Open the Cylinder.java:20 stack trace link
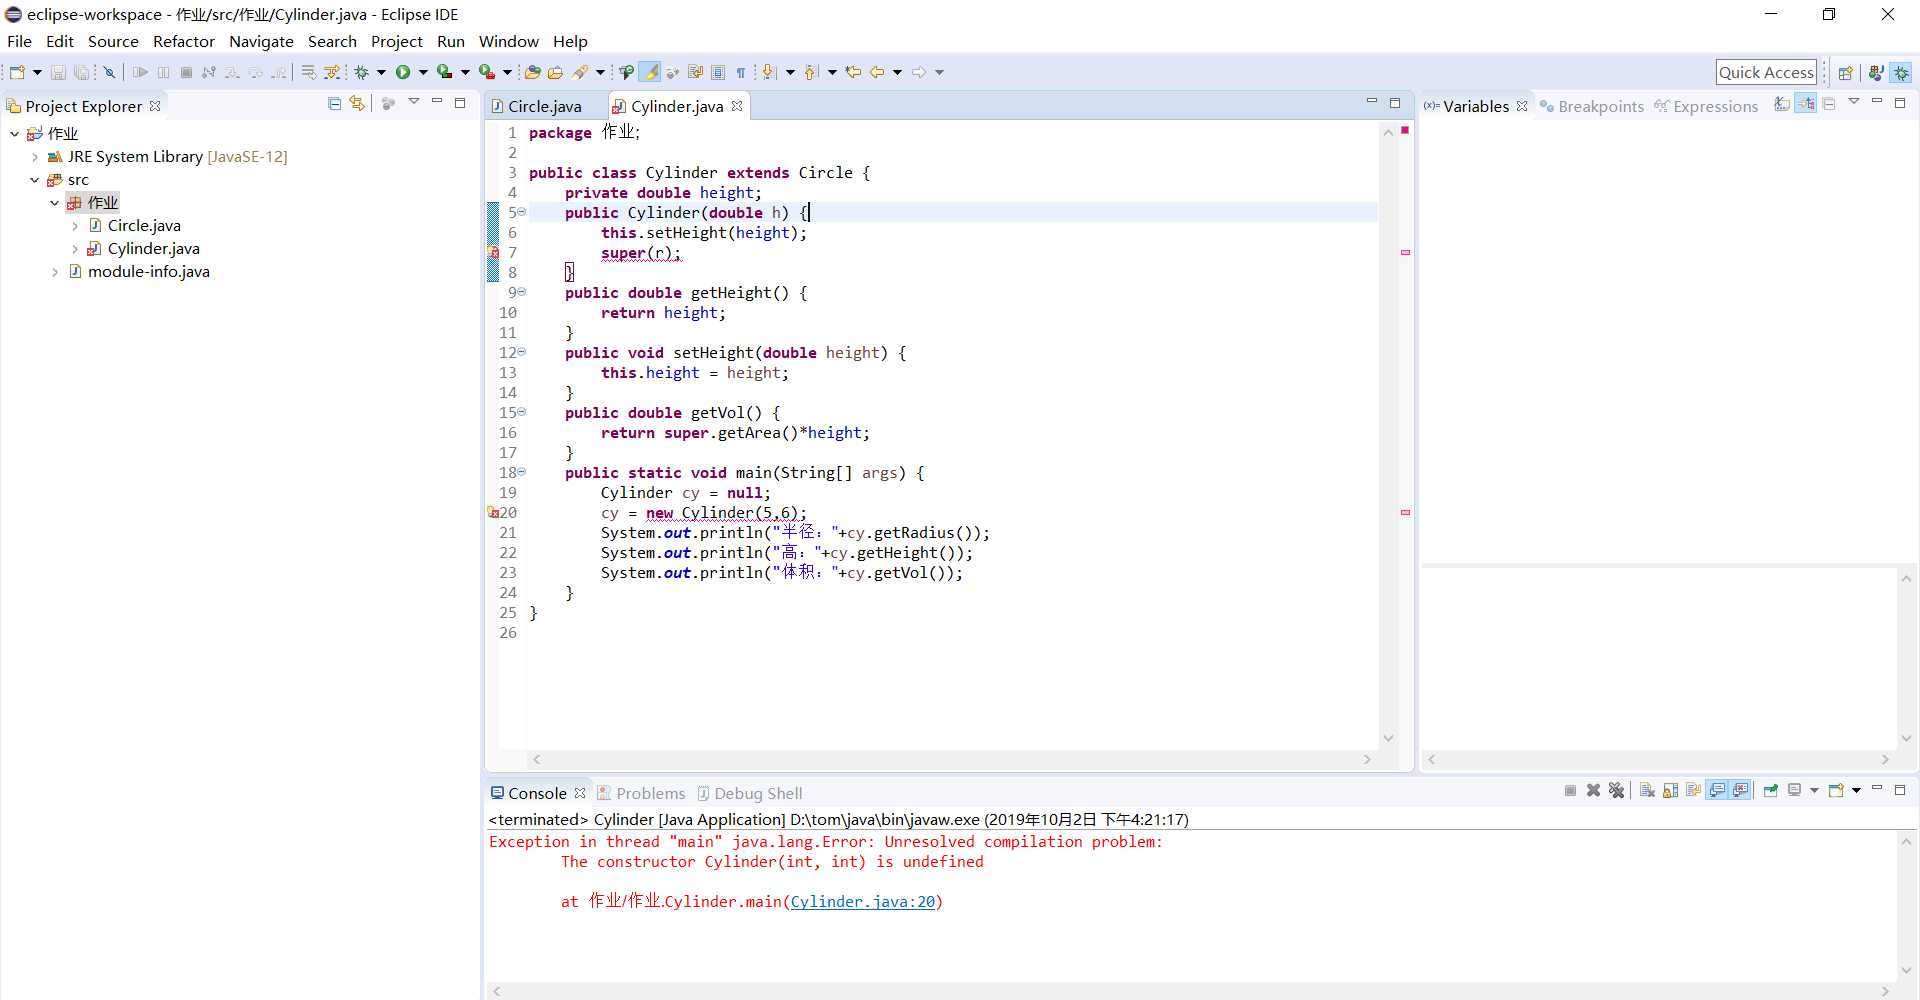Image resolution: width=1920 pixels, height=1000 pixels. click(862, 901)
